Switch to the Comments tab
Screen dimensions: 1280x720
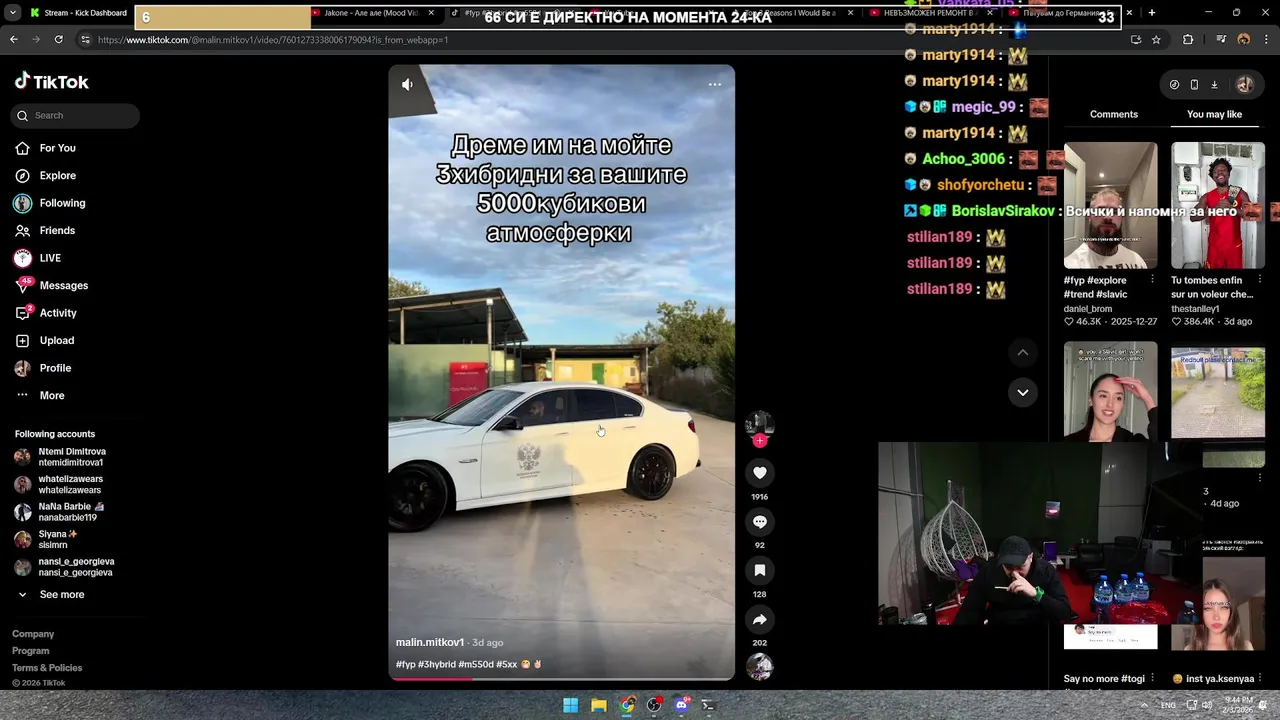click(x=1114, y=115)
